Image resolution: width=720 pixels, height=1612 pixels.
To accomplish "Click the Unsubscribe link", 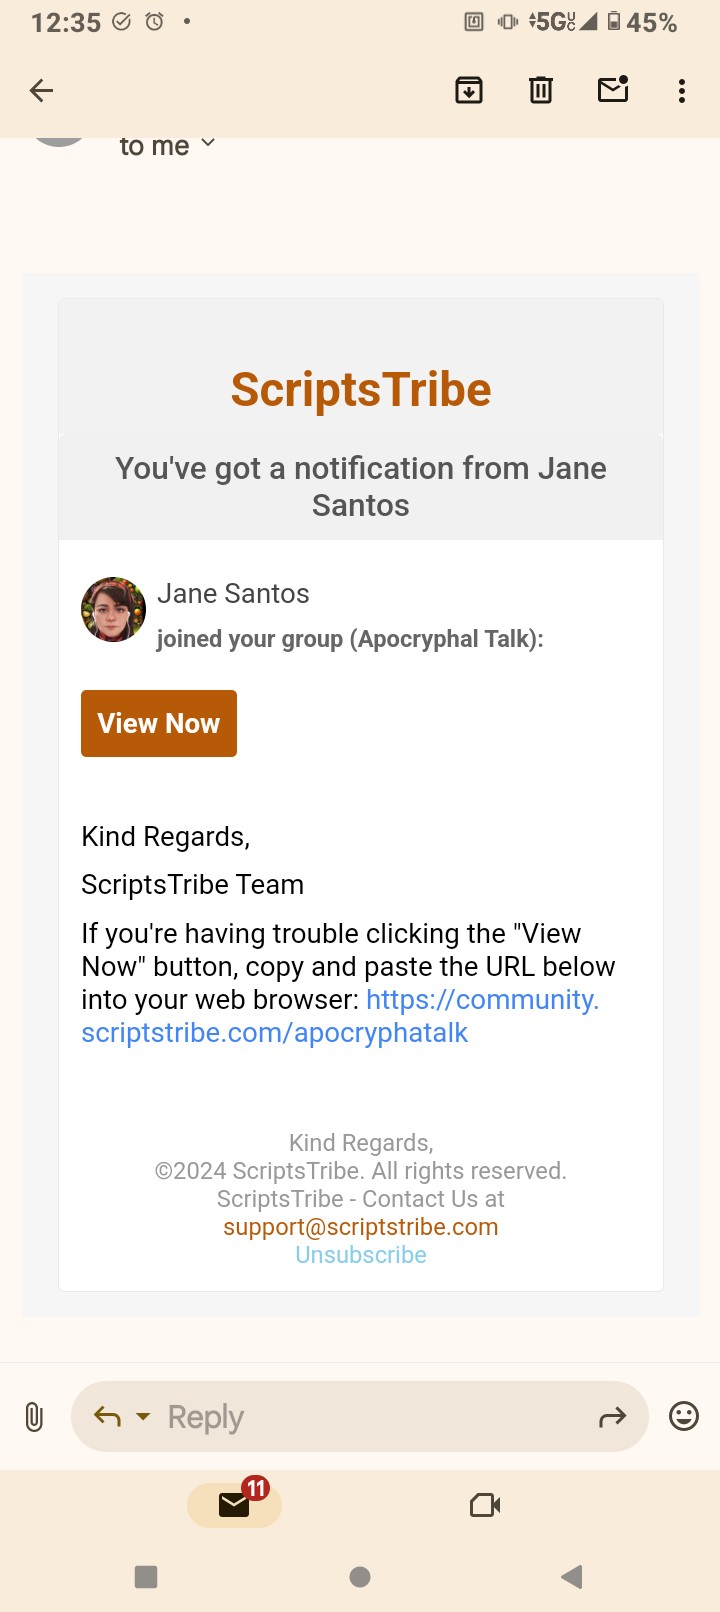I will pos(360,1255).
